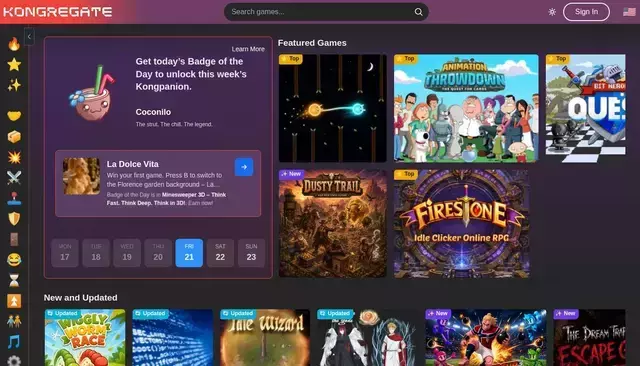
Task: Open the fire (hot games) sidebar icon
Action: (14, 44)
